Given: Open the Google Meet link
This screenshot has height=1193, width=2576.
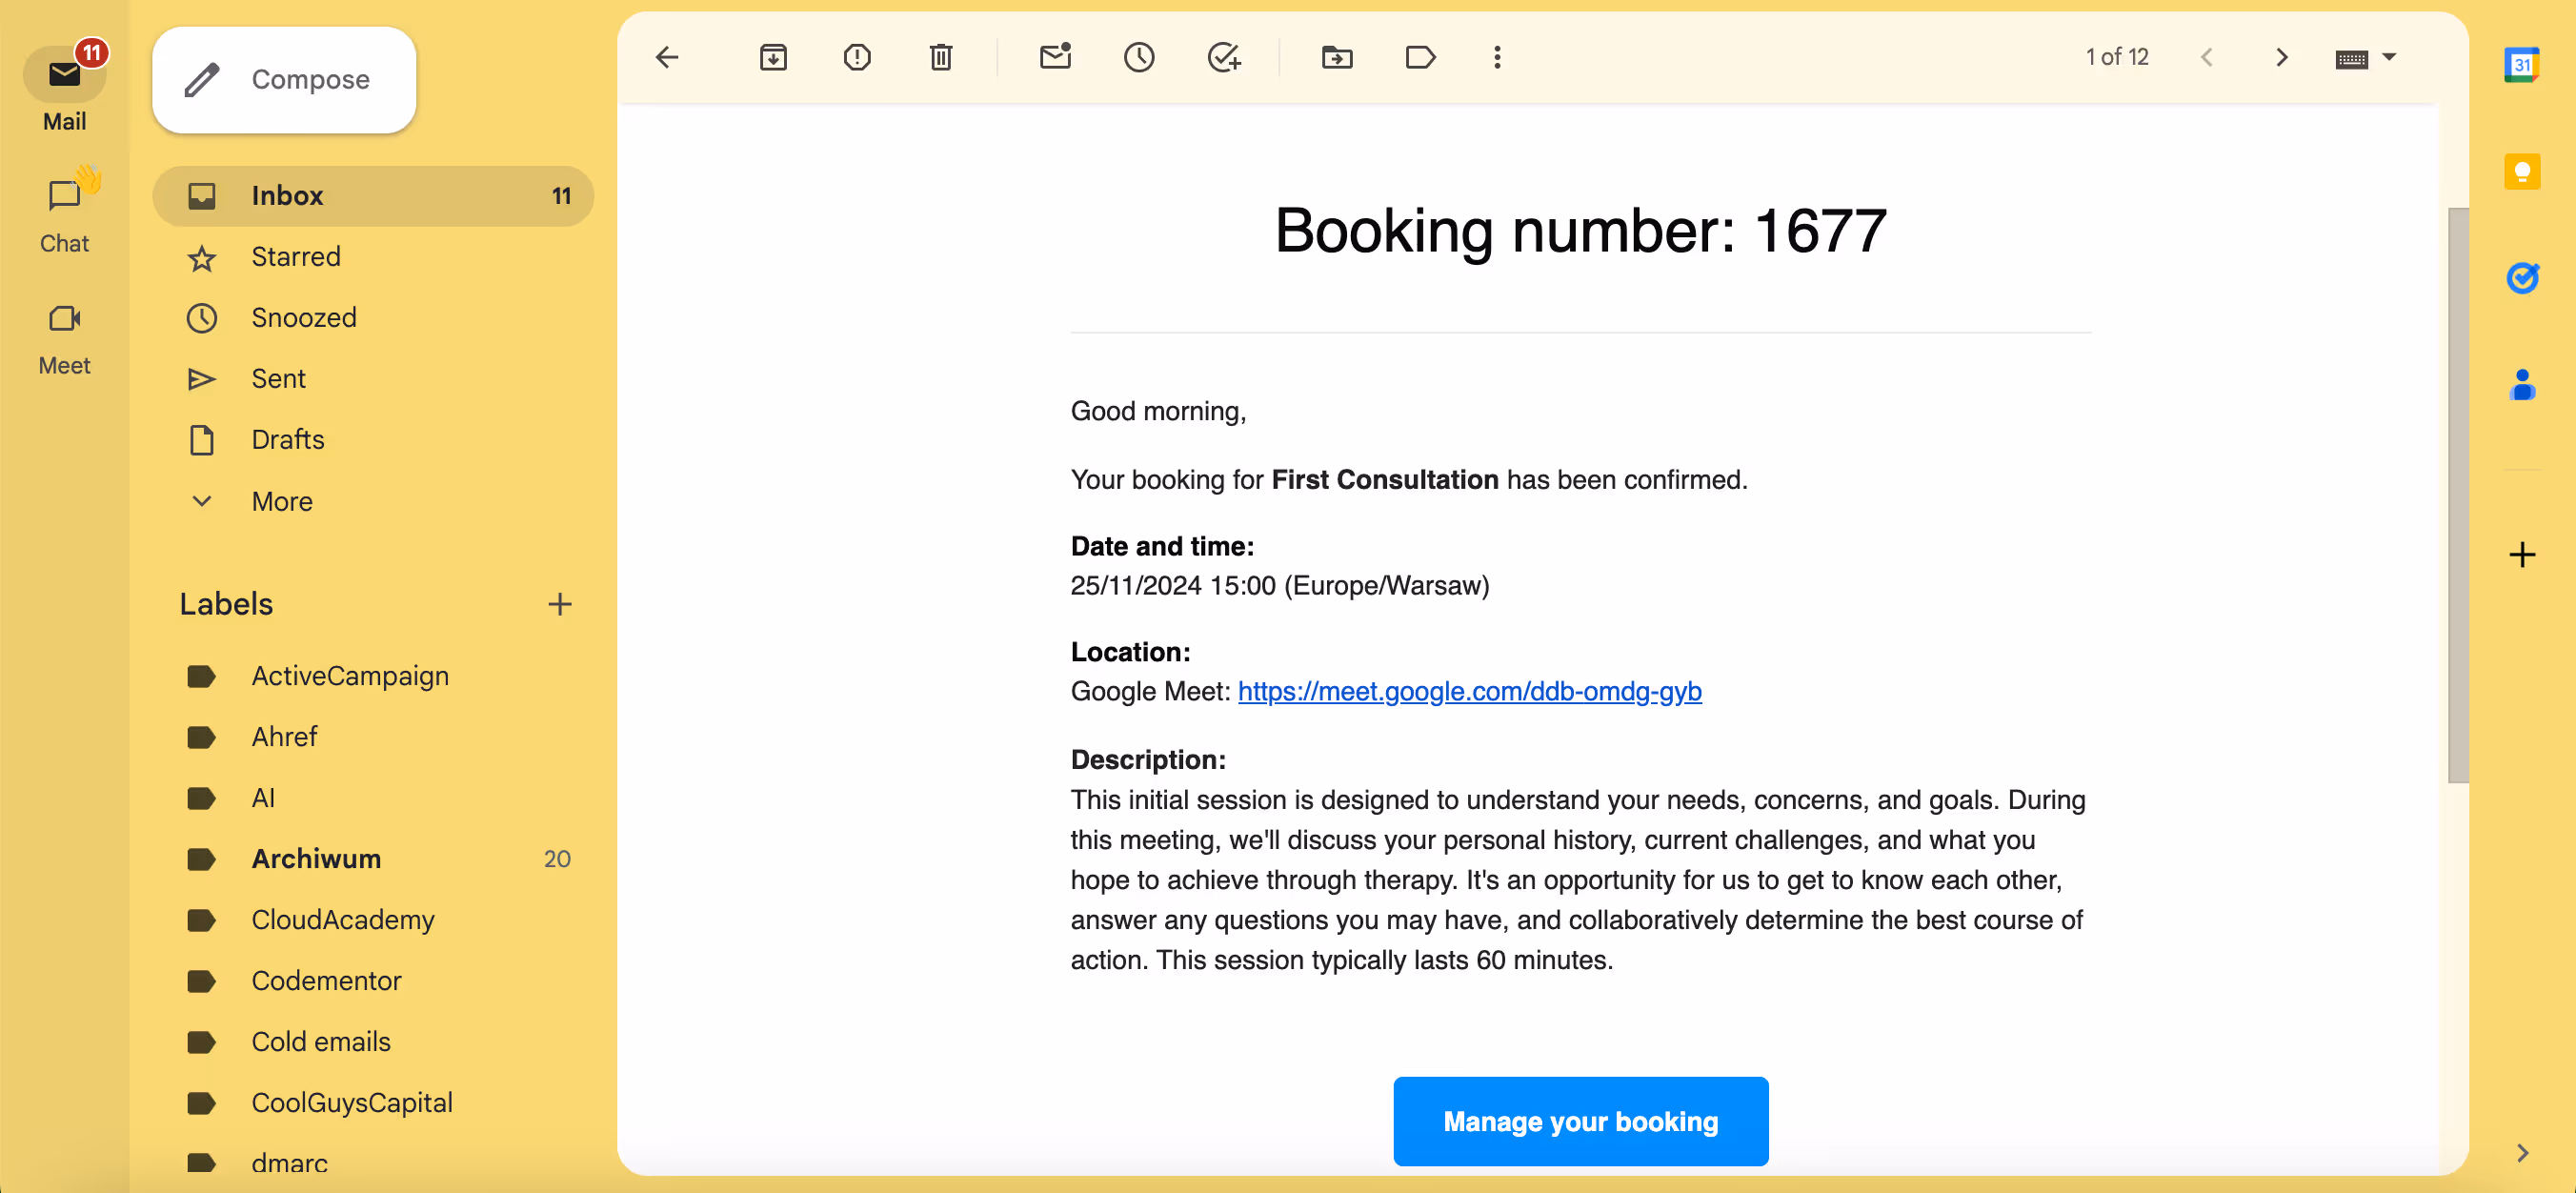Looking at the screenshot, I should (x=1470, y=691).
